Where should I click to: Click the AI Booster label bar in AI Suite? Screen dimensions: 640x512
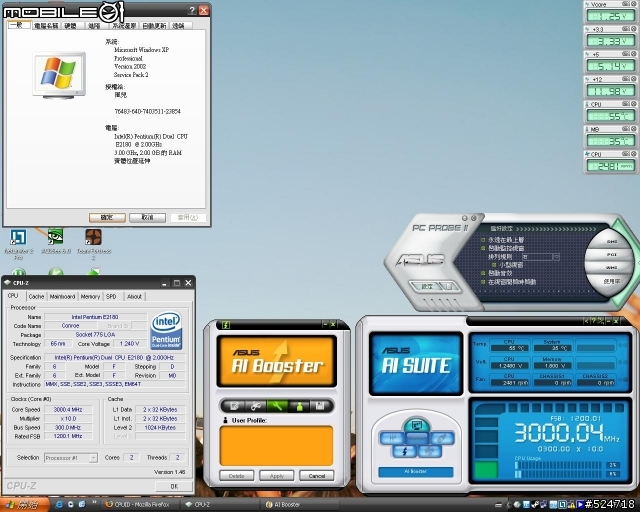(x=416, y=472)
